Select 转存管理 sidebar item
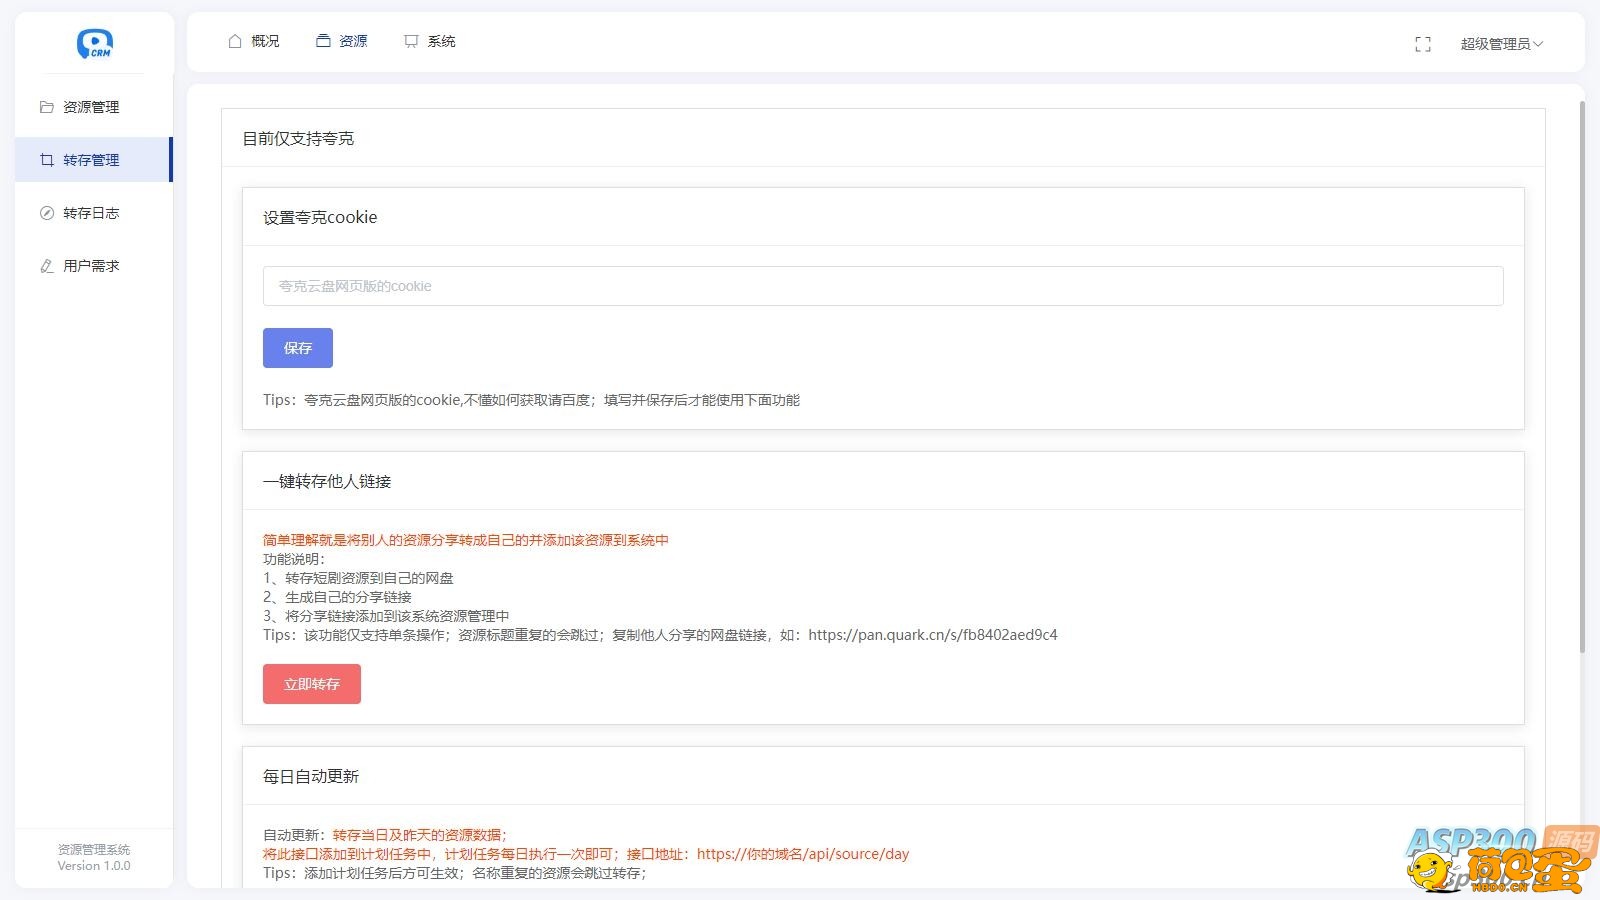Screen dimensions: 1600x900 coord(93,160)
